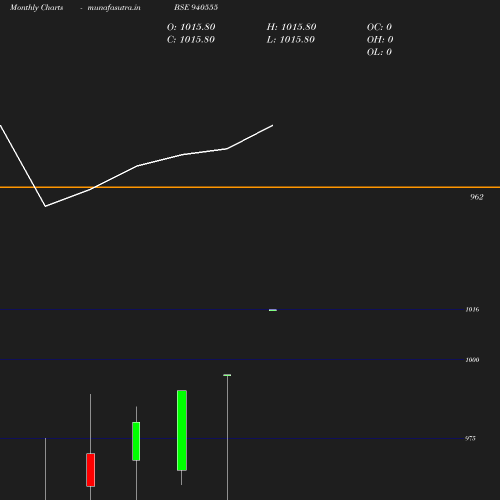This screenshot has width=500, height=500.
Task: Click the 1000 price axis label
Action: (472, 360)
